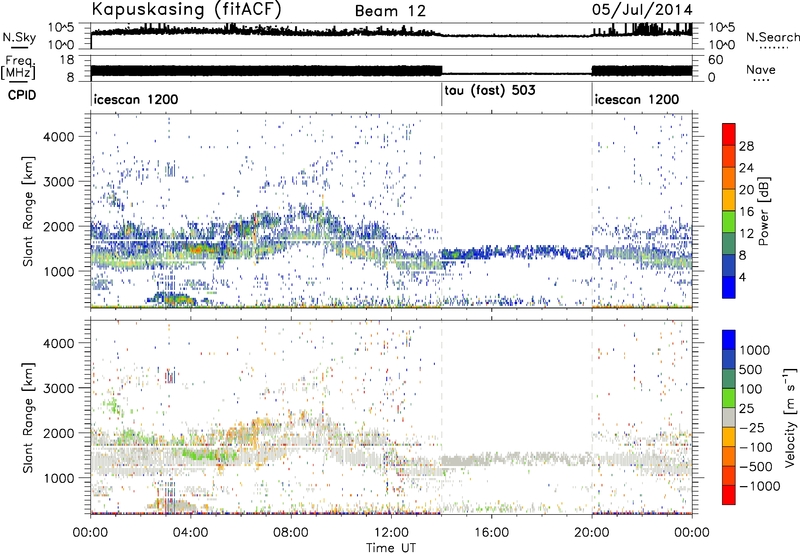
Task: Select Slant Range [km] label of power panel
Action: coord(28,211)
